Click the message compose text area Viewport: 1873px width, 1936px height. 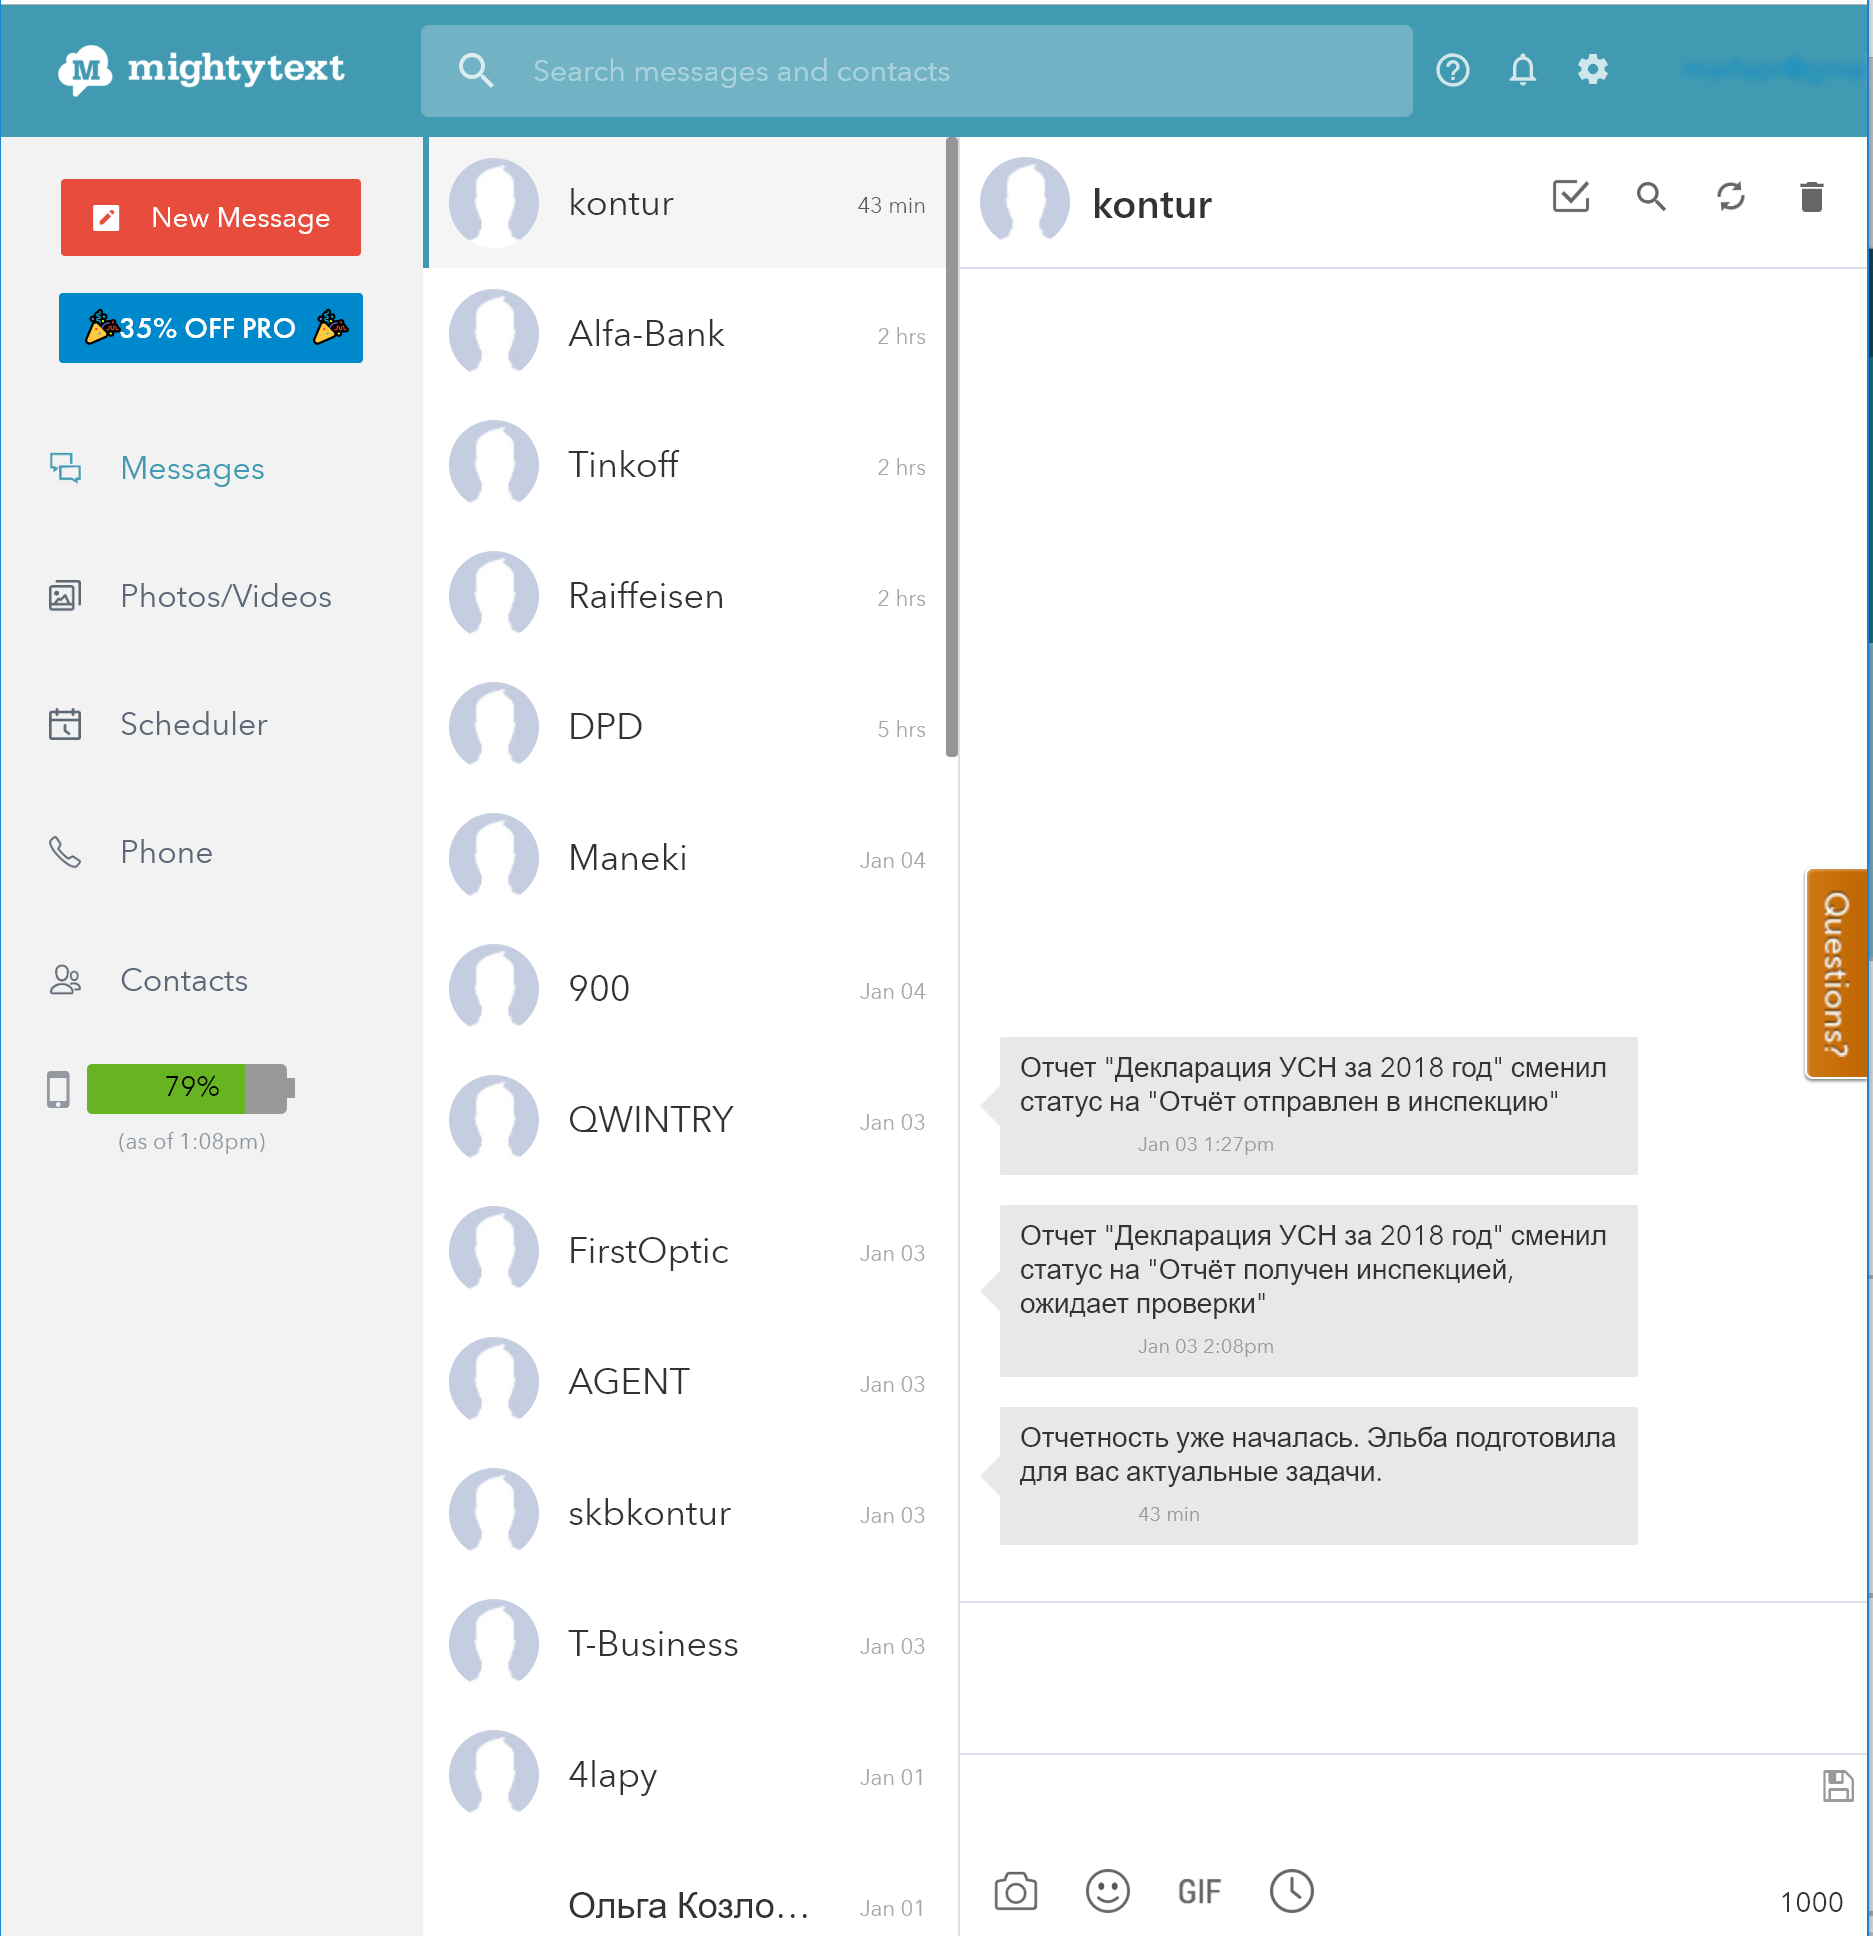click(1414, 1678)
